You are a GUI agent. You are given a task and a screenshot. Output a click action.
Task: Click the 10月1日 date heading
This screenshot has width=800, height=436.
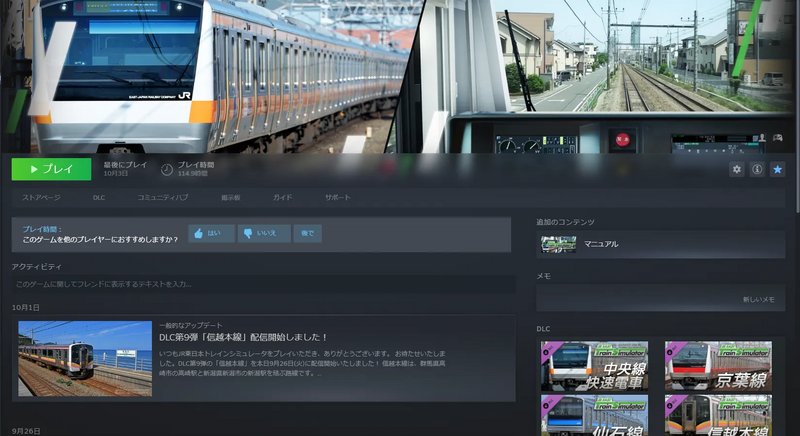click(26, 307)
